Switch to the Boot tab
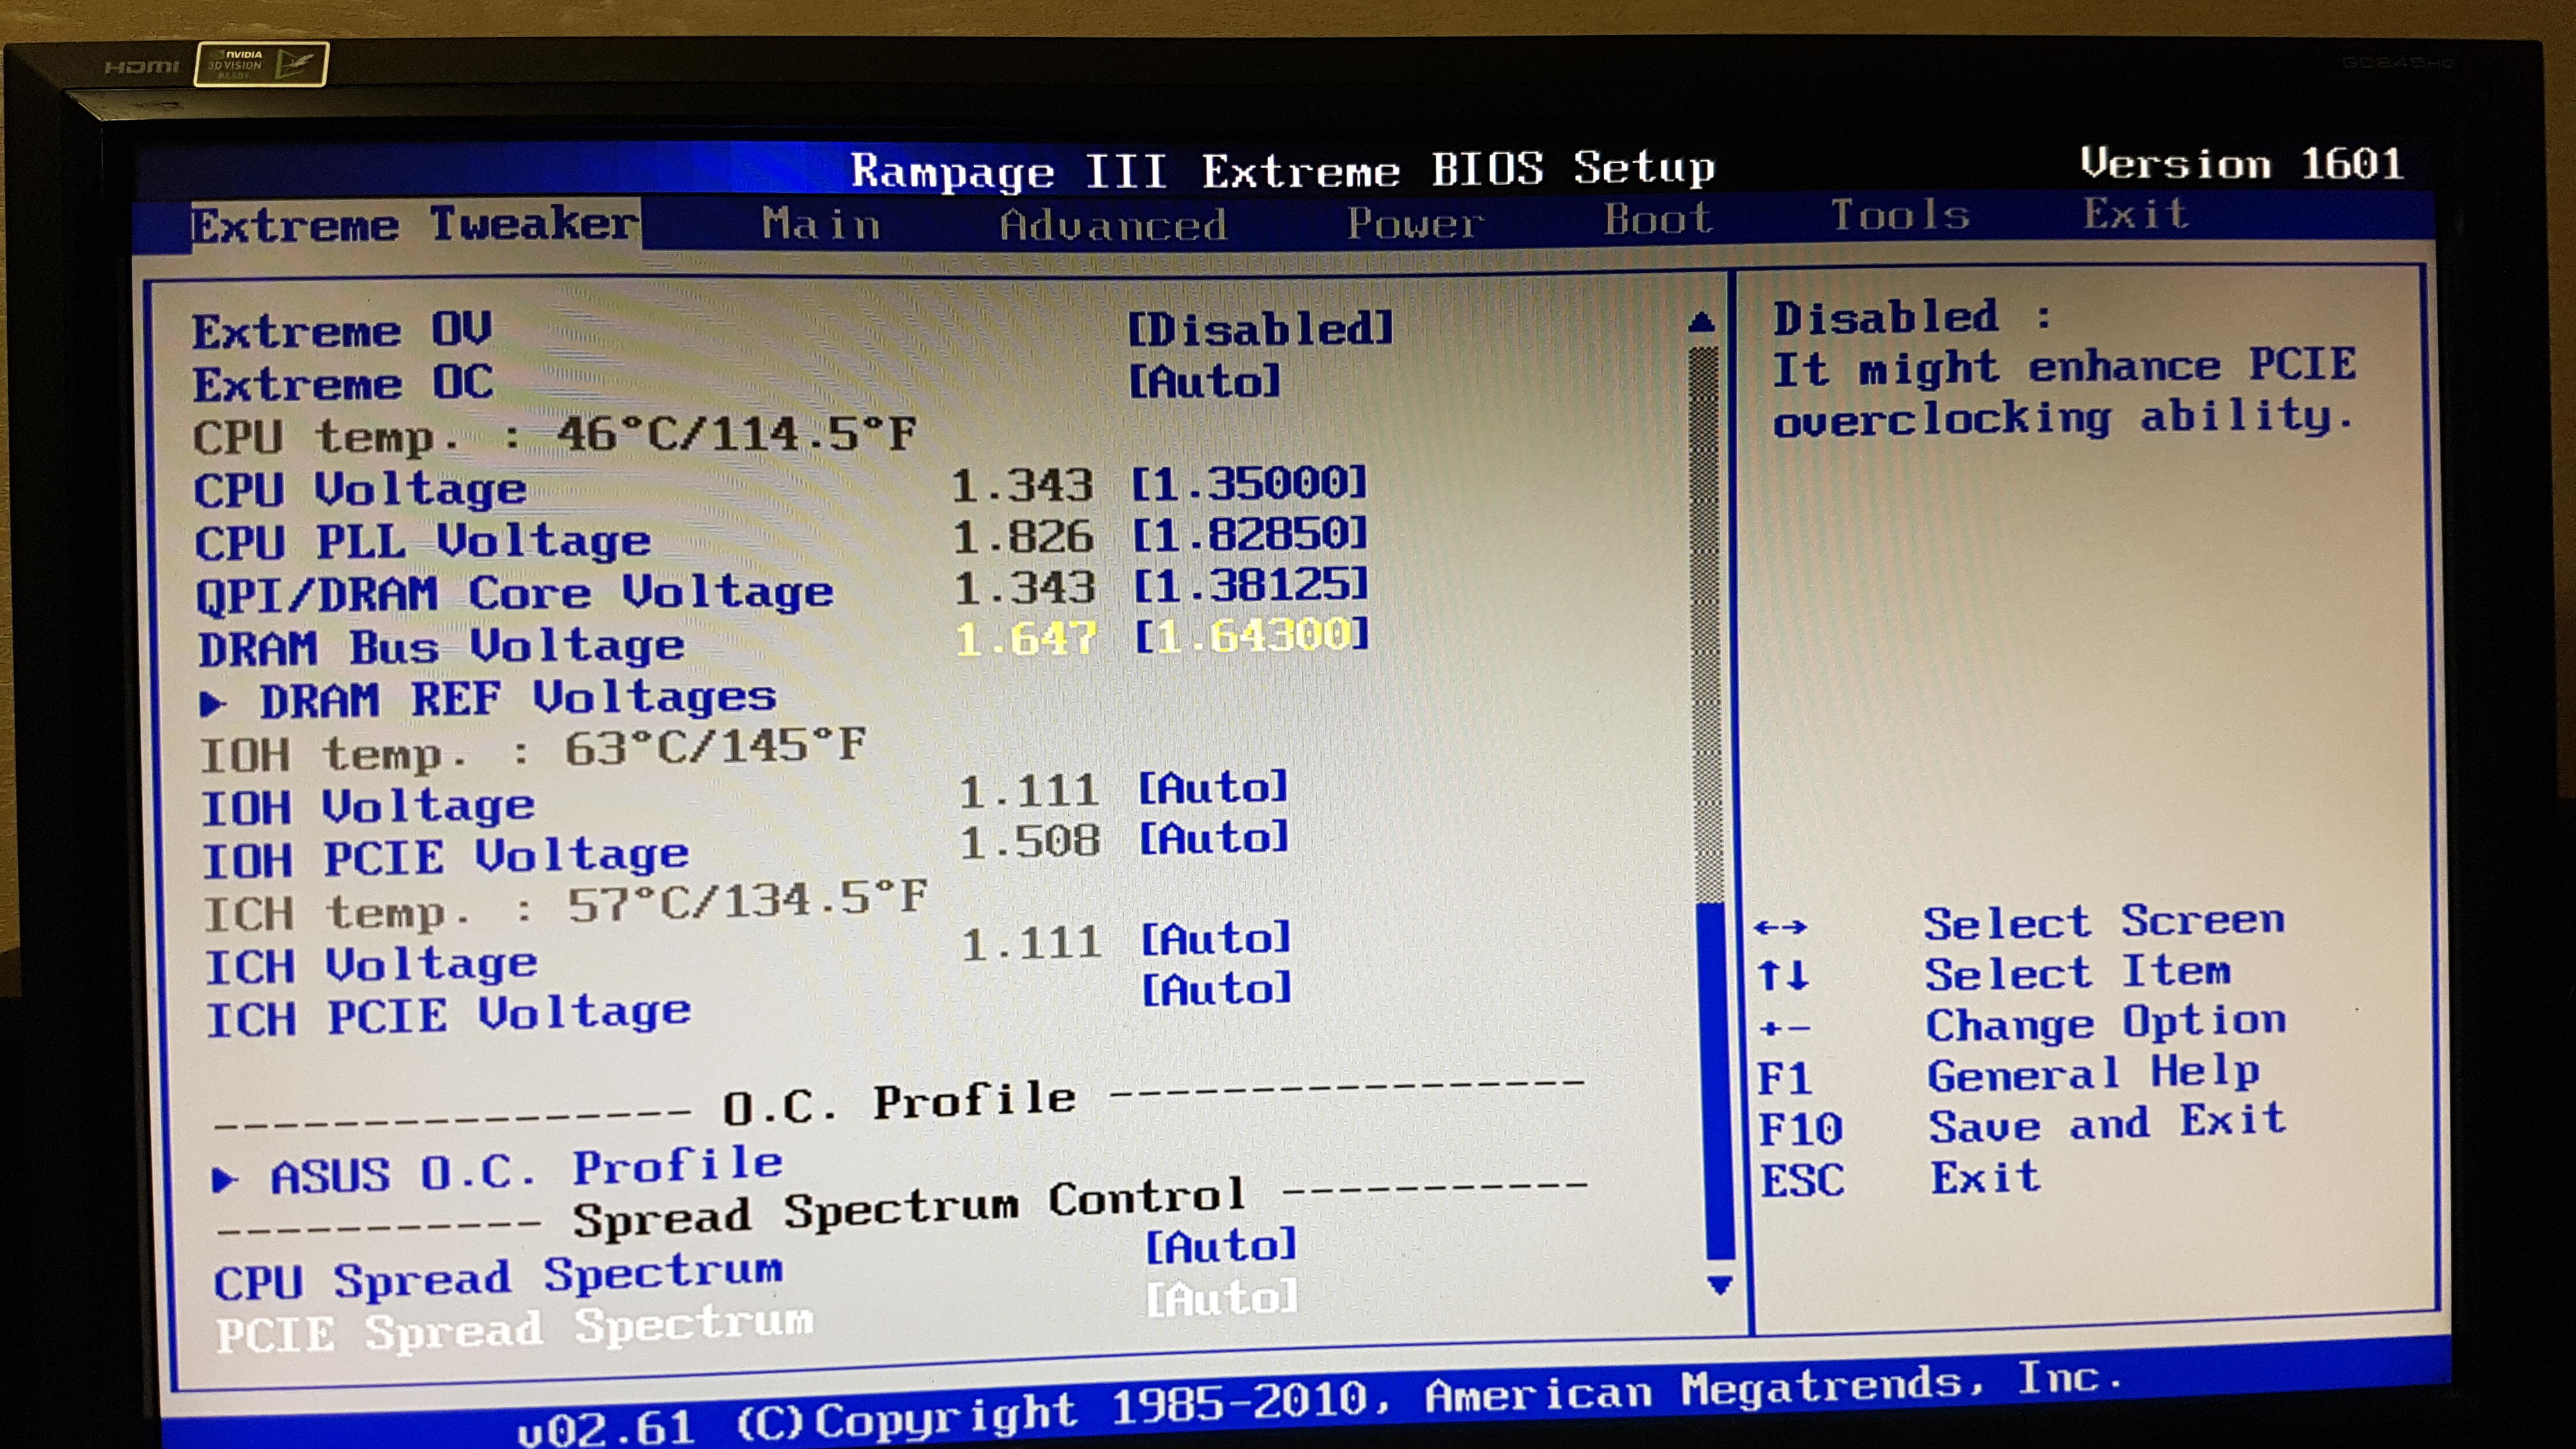Image resolution: width=2576 pixels, height=1449 pixels. pos(1658,219)
